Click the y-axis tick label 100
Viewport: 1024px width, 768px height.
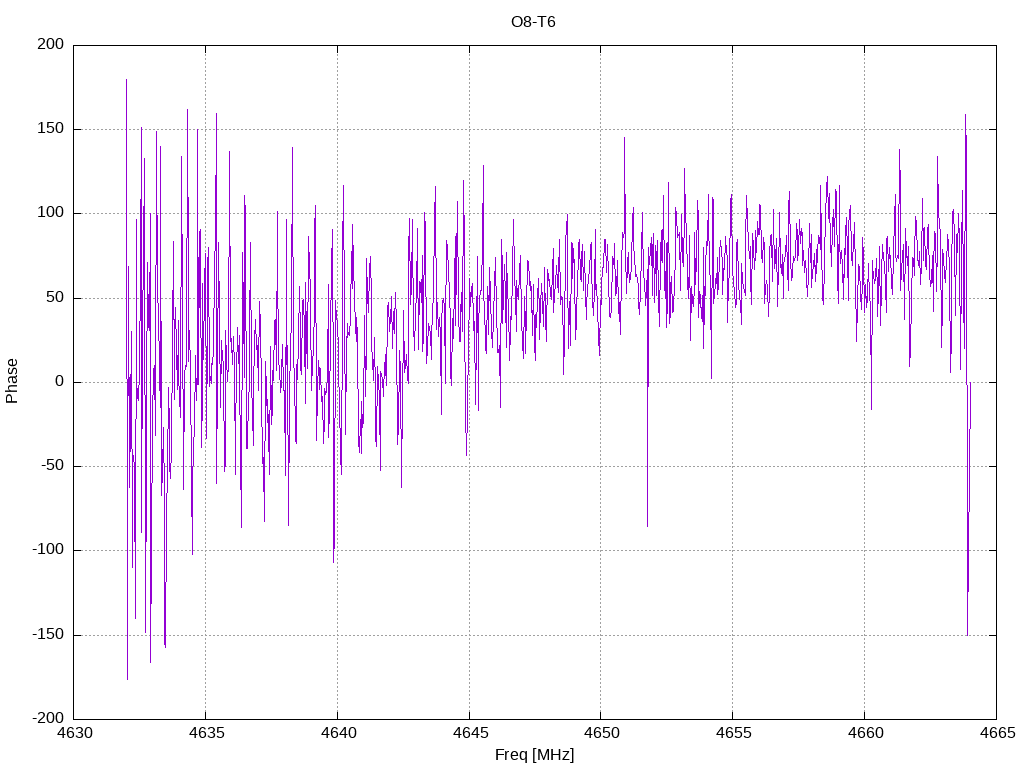(51, 213)
